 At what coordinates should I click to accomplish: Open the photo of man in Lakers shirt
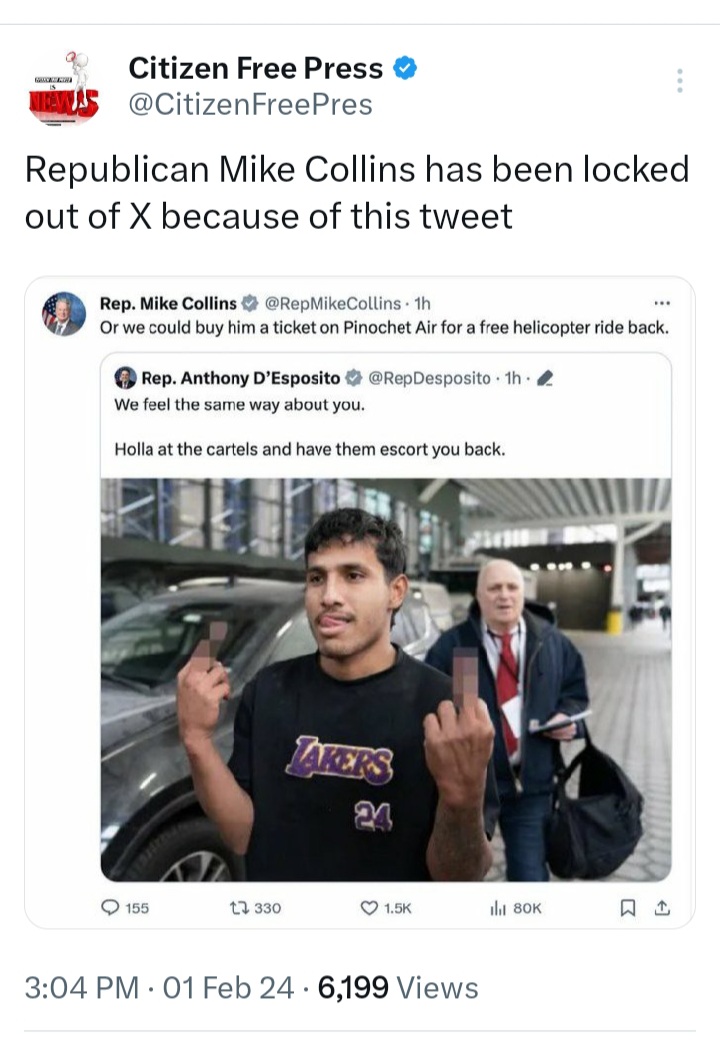point(386,679)
